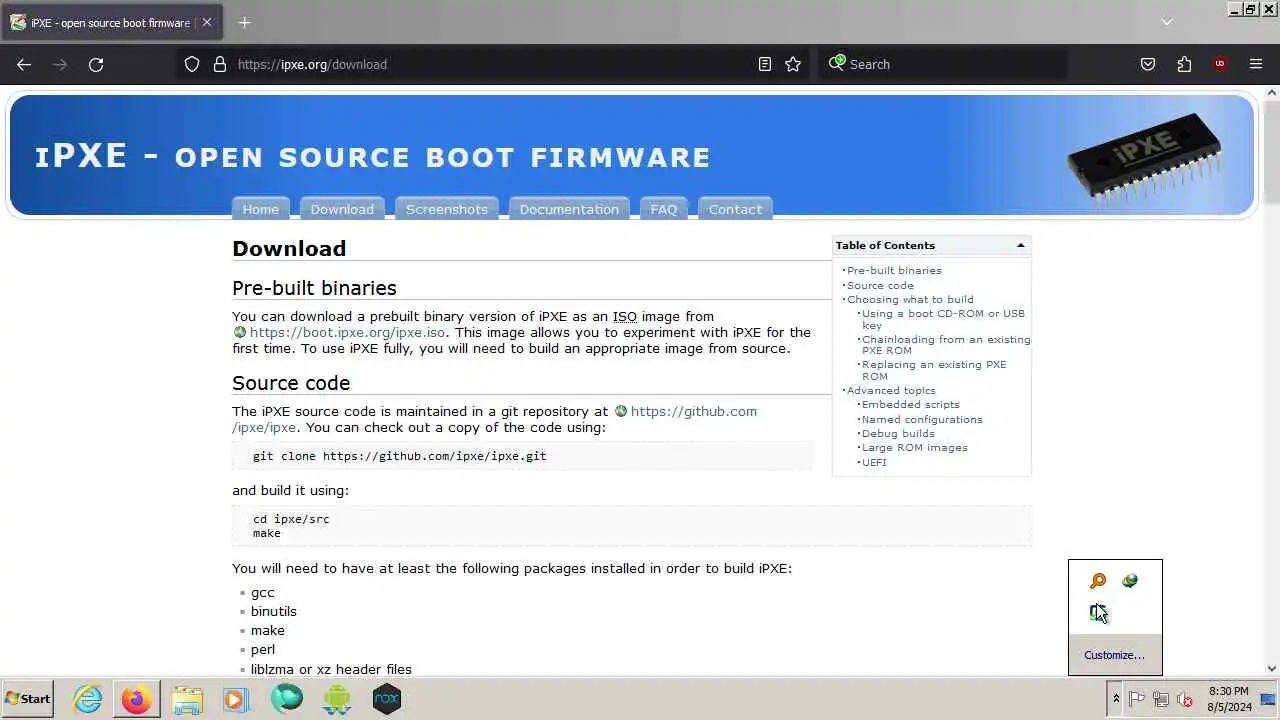Image resolution: width=1280 pixels, height=720 pixels.
Task: Open the Firefox extensions puzzle icon
Action: tap(1184, 64)
